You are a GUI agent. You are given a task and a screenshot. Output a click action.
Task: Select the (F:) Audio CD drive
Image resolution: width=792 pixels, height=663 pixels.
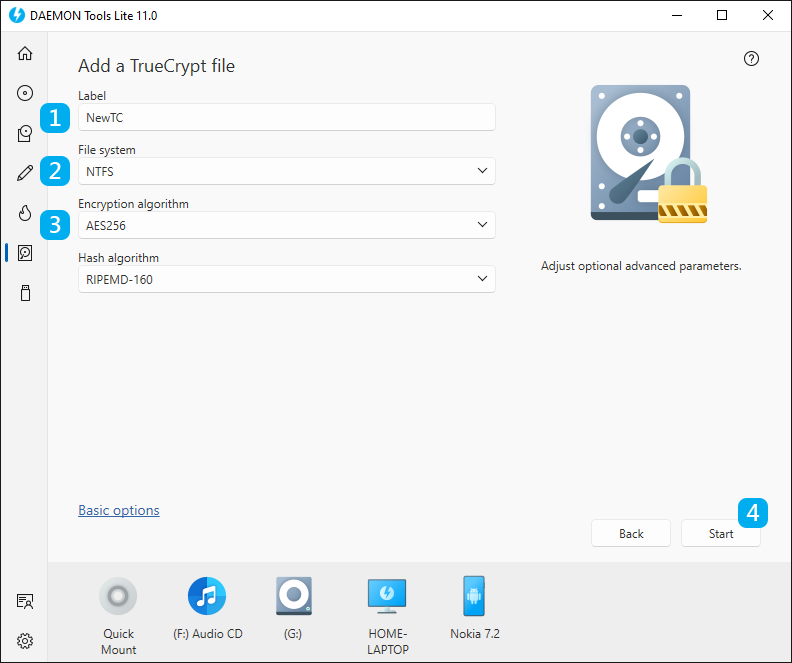(207, 596)
